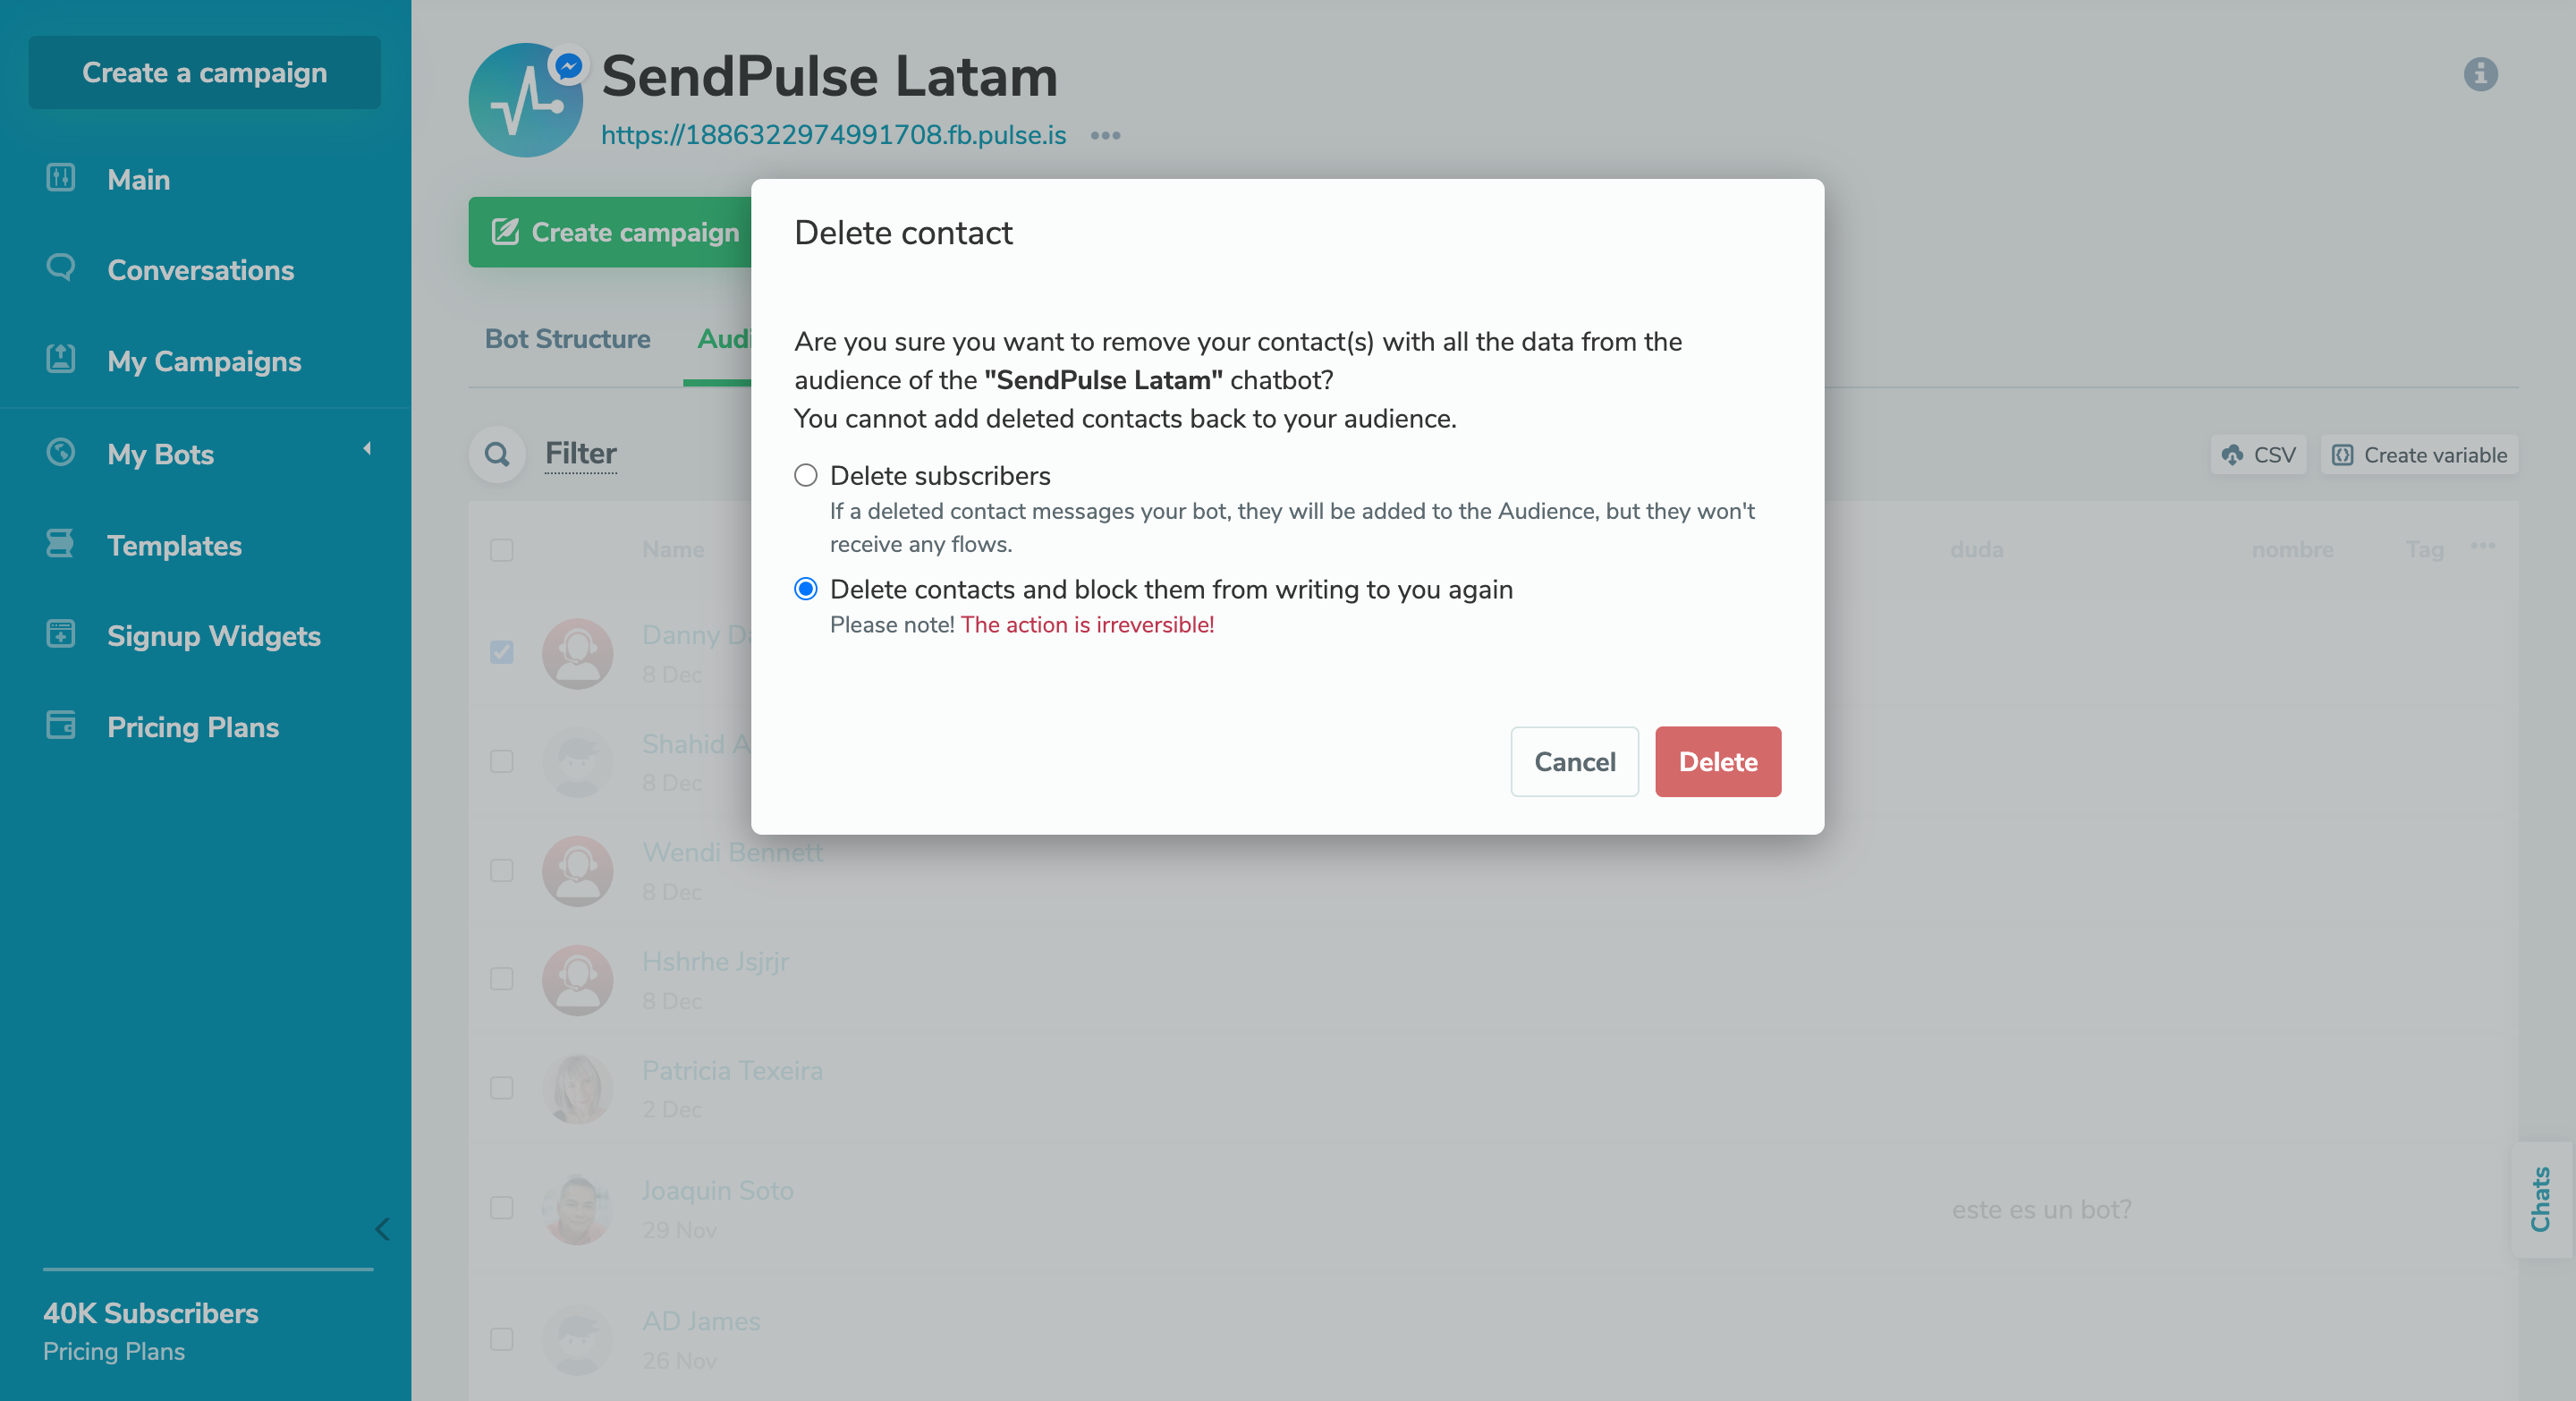Switch to the Bot Structure tab

click(567, 339)
